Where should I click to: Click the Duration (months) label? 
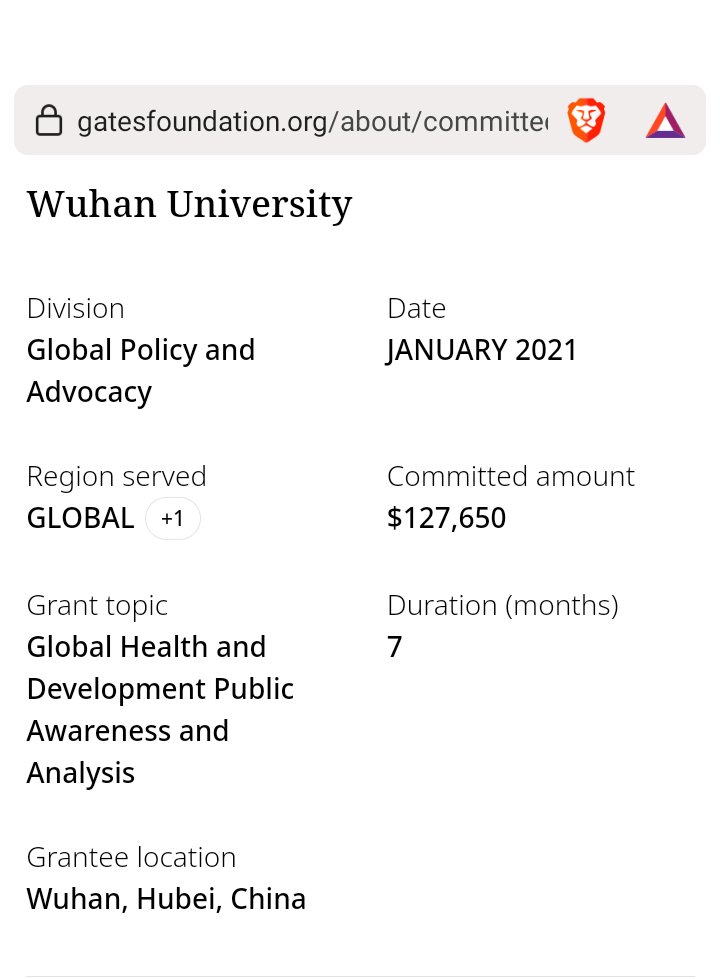point(502,605)
